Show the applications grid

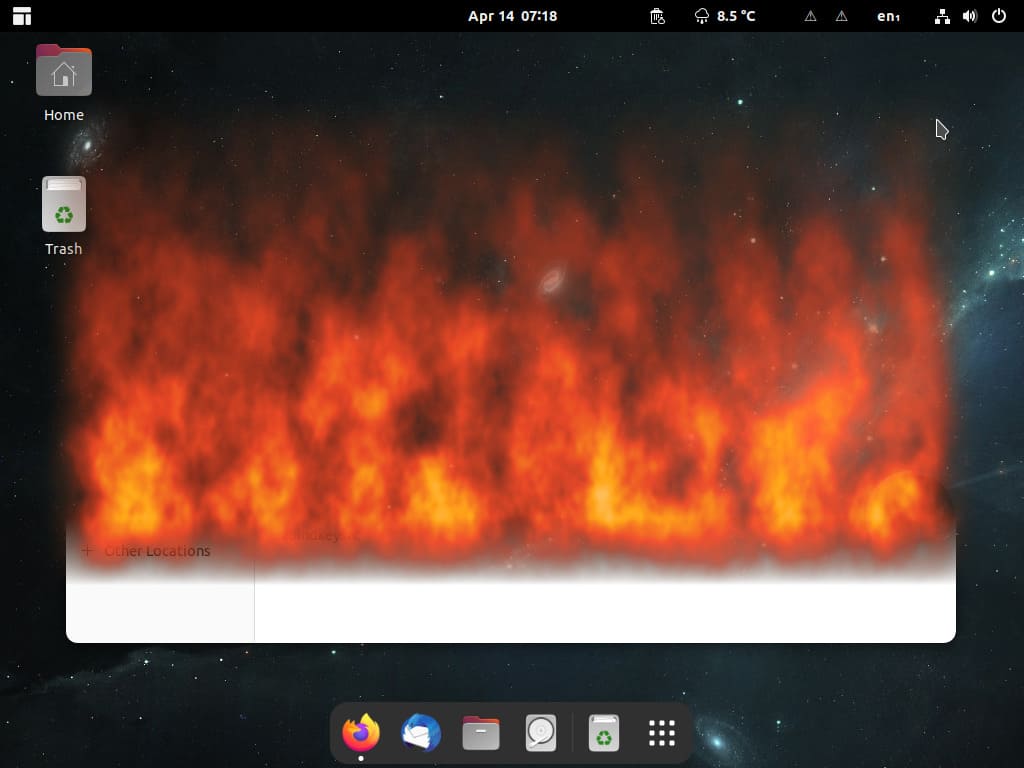[x=662, y=733]
